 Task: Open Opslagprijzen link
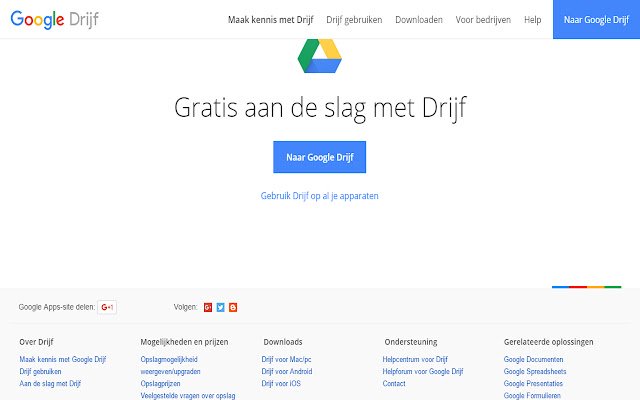coord(160,384)
